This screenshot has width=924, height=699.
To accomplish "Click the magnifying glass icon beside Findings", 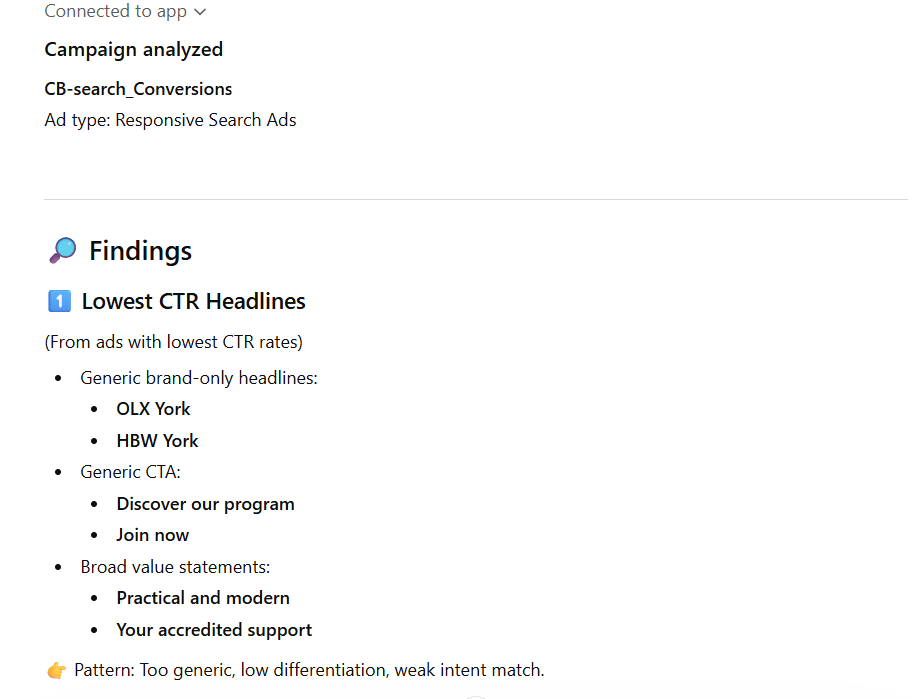I will click(x=62, y=250).
